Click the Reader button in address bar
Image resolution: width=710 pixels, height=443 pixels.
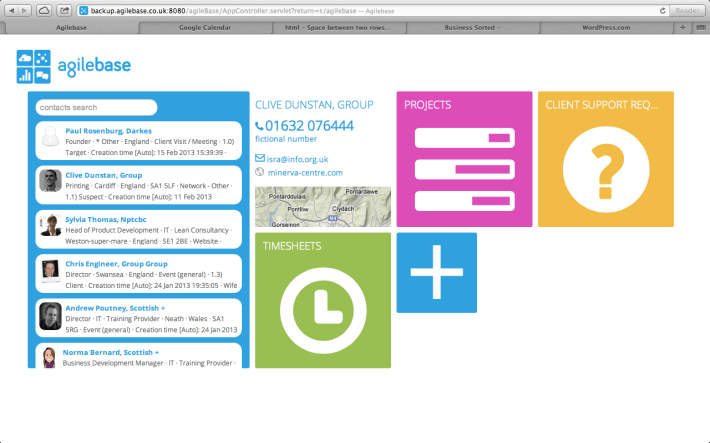point(687,10)
